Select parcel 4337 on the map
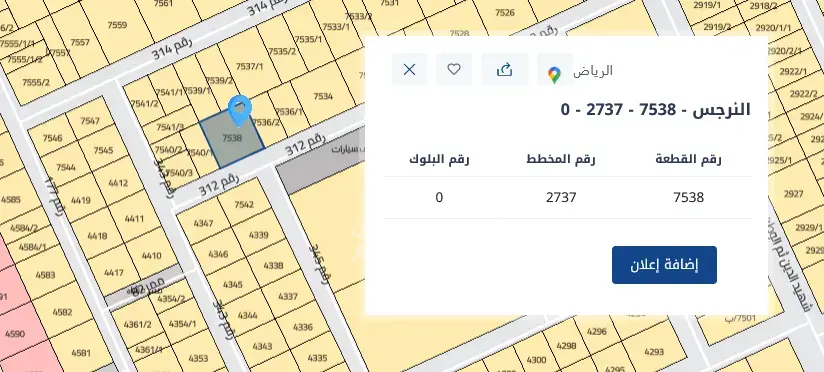This screenshot has width=824, height=372. (x=288, y=296)
